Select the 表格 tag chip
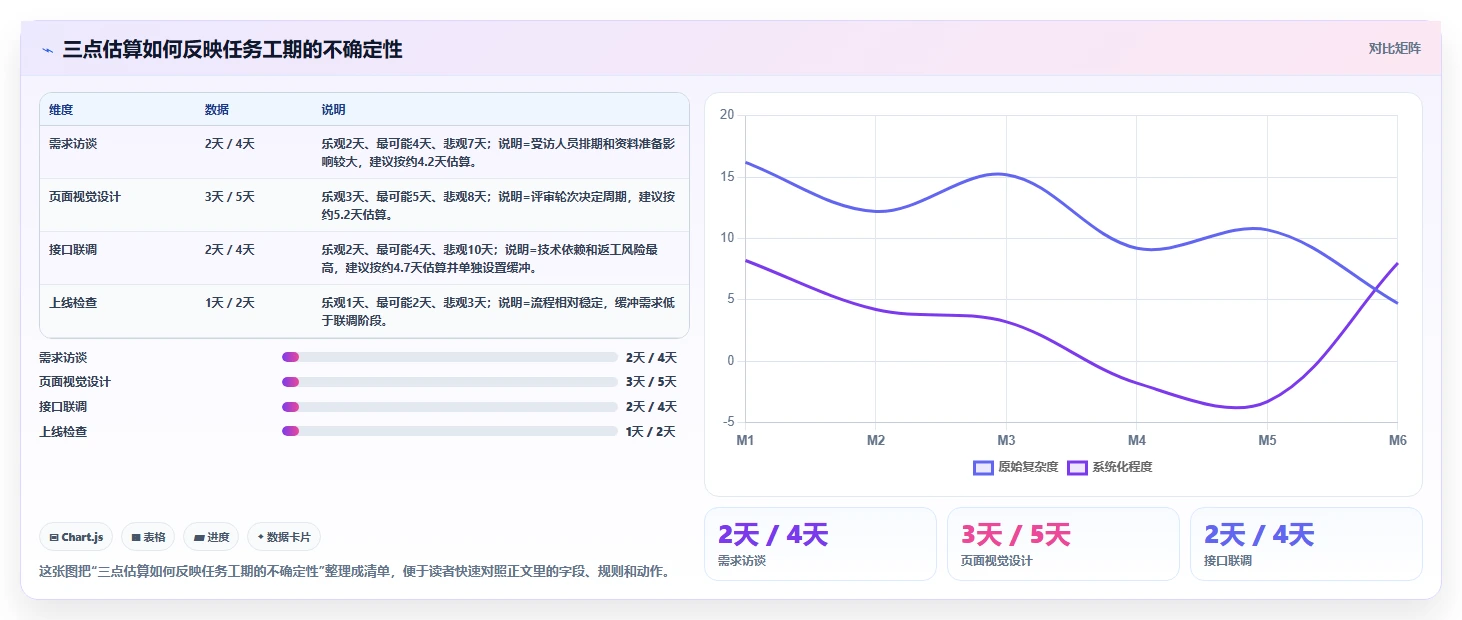Viewport: 1462px width, 620px height. (148, 537)
